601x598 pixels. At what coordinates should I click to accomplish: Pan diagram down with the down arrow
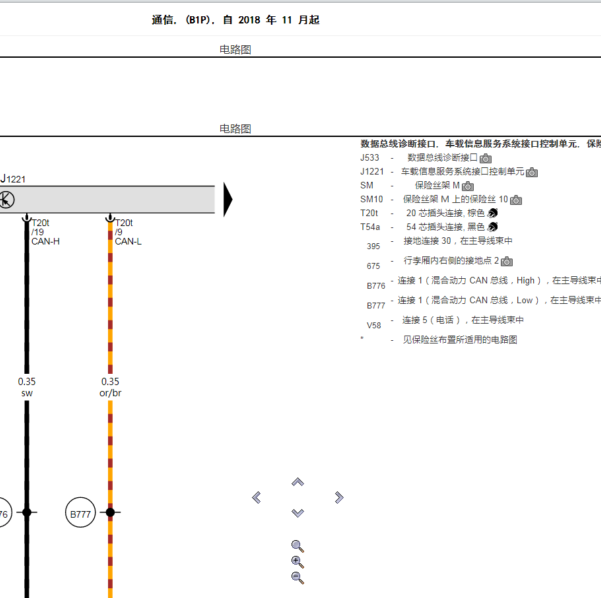(x=297, y=513)
